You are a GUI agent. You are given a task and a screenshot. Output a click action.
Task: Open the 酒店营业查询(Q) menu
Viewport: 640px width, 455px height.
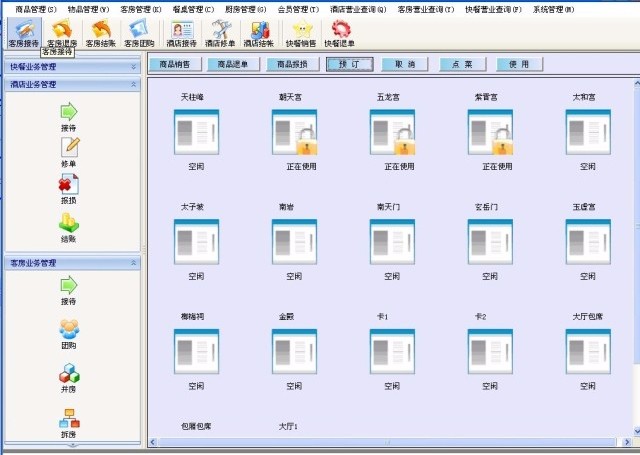(358, 9)
